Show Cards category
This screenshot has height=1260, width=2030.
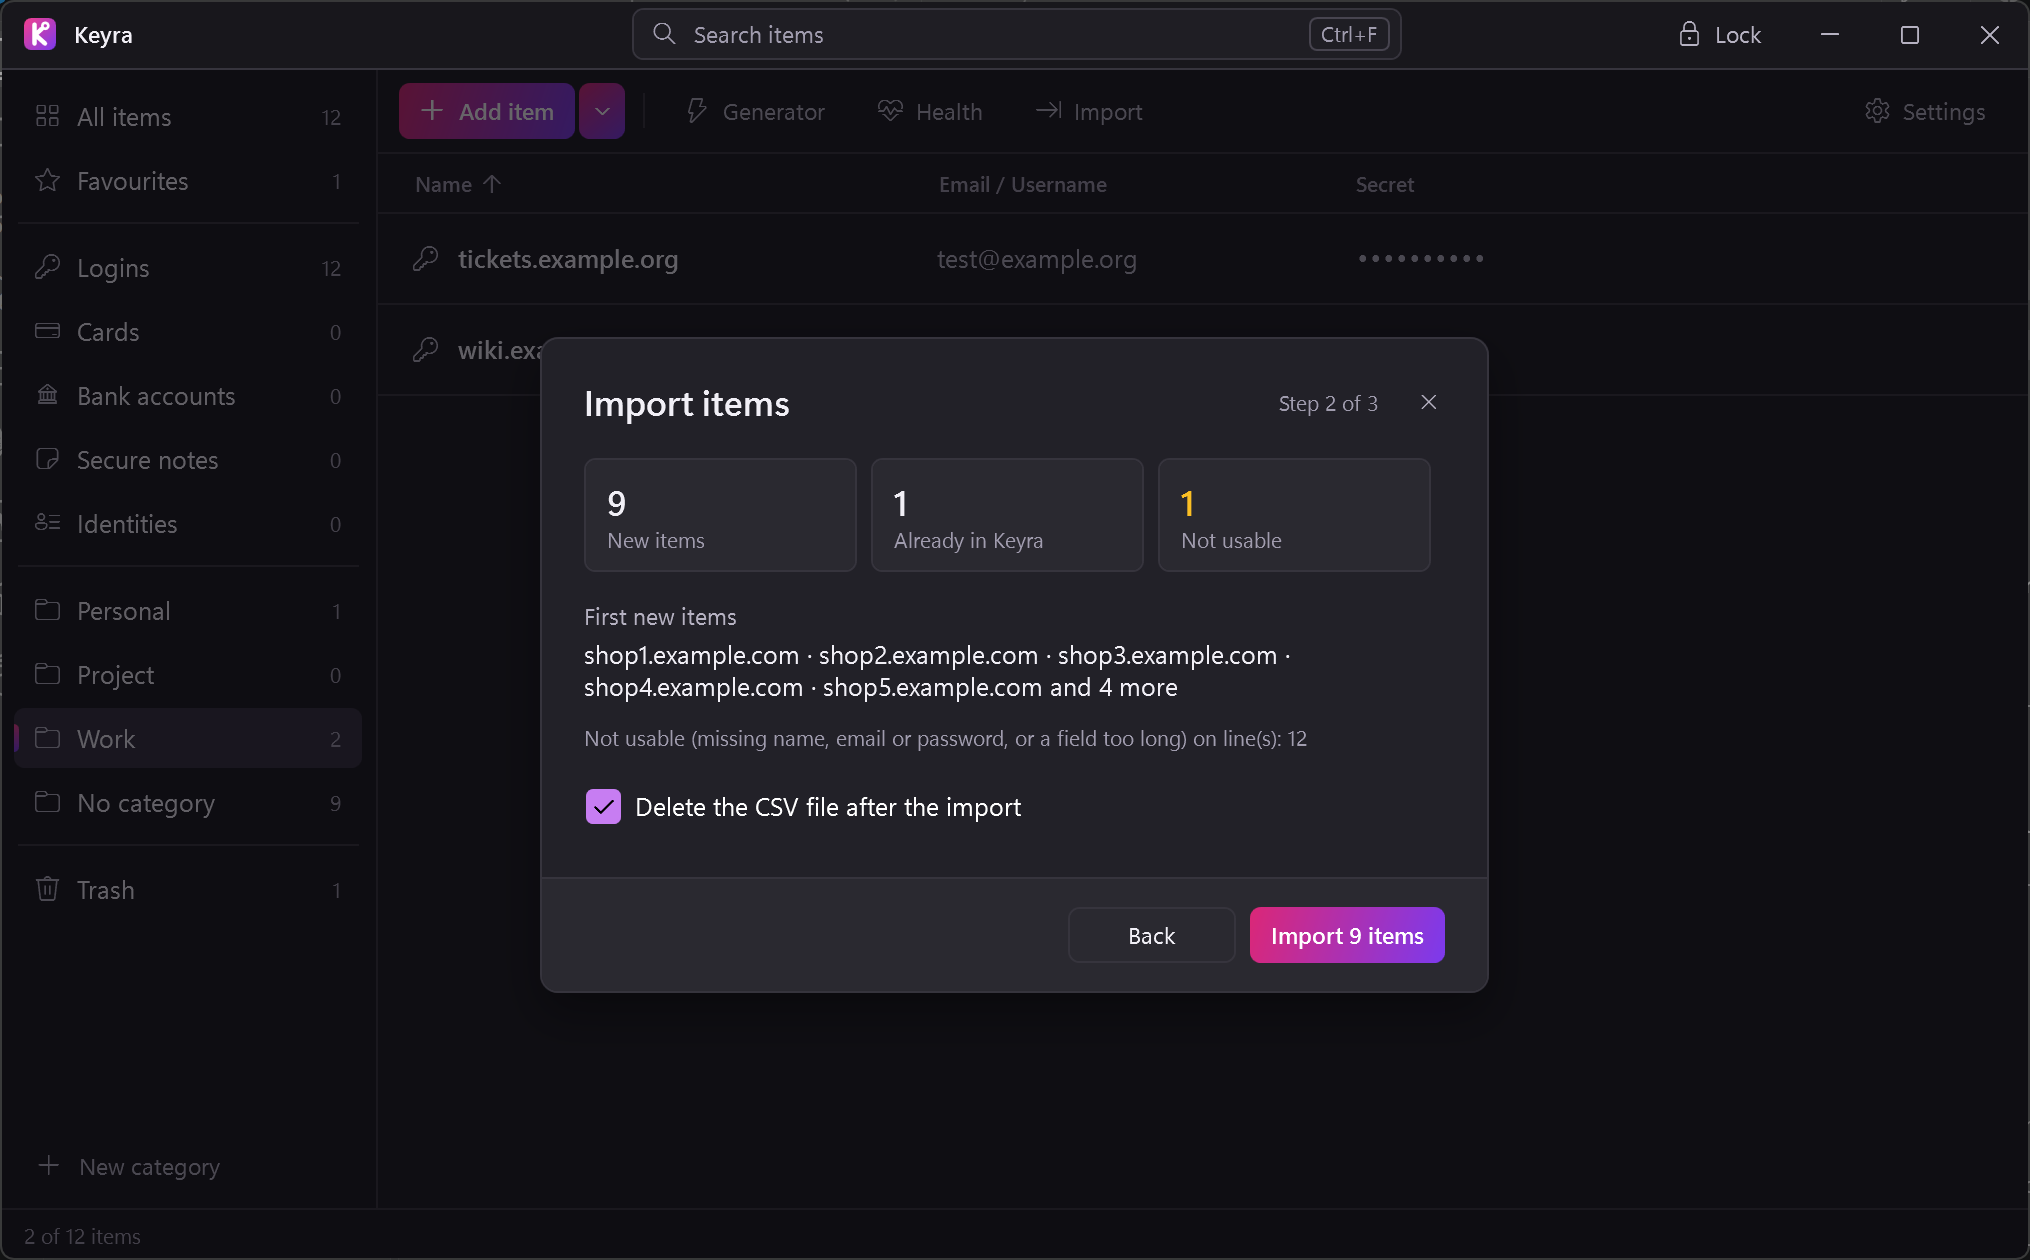point(188,332)
